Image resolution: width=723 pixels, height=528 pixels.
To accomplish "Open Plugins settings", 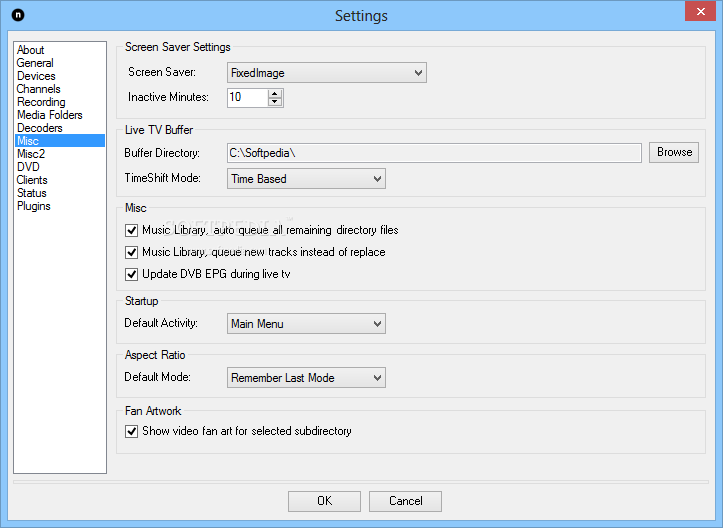I will click(x=34, y=206).
